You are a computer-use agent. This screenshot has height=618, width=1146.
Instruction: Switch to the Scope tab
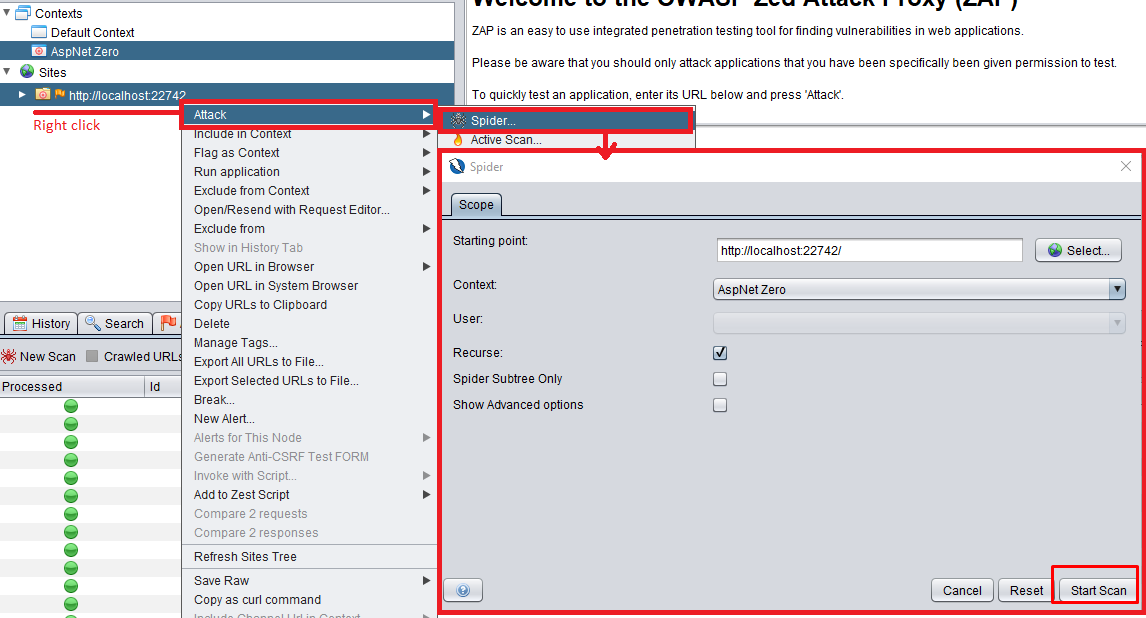[x=476, y=205]
